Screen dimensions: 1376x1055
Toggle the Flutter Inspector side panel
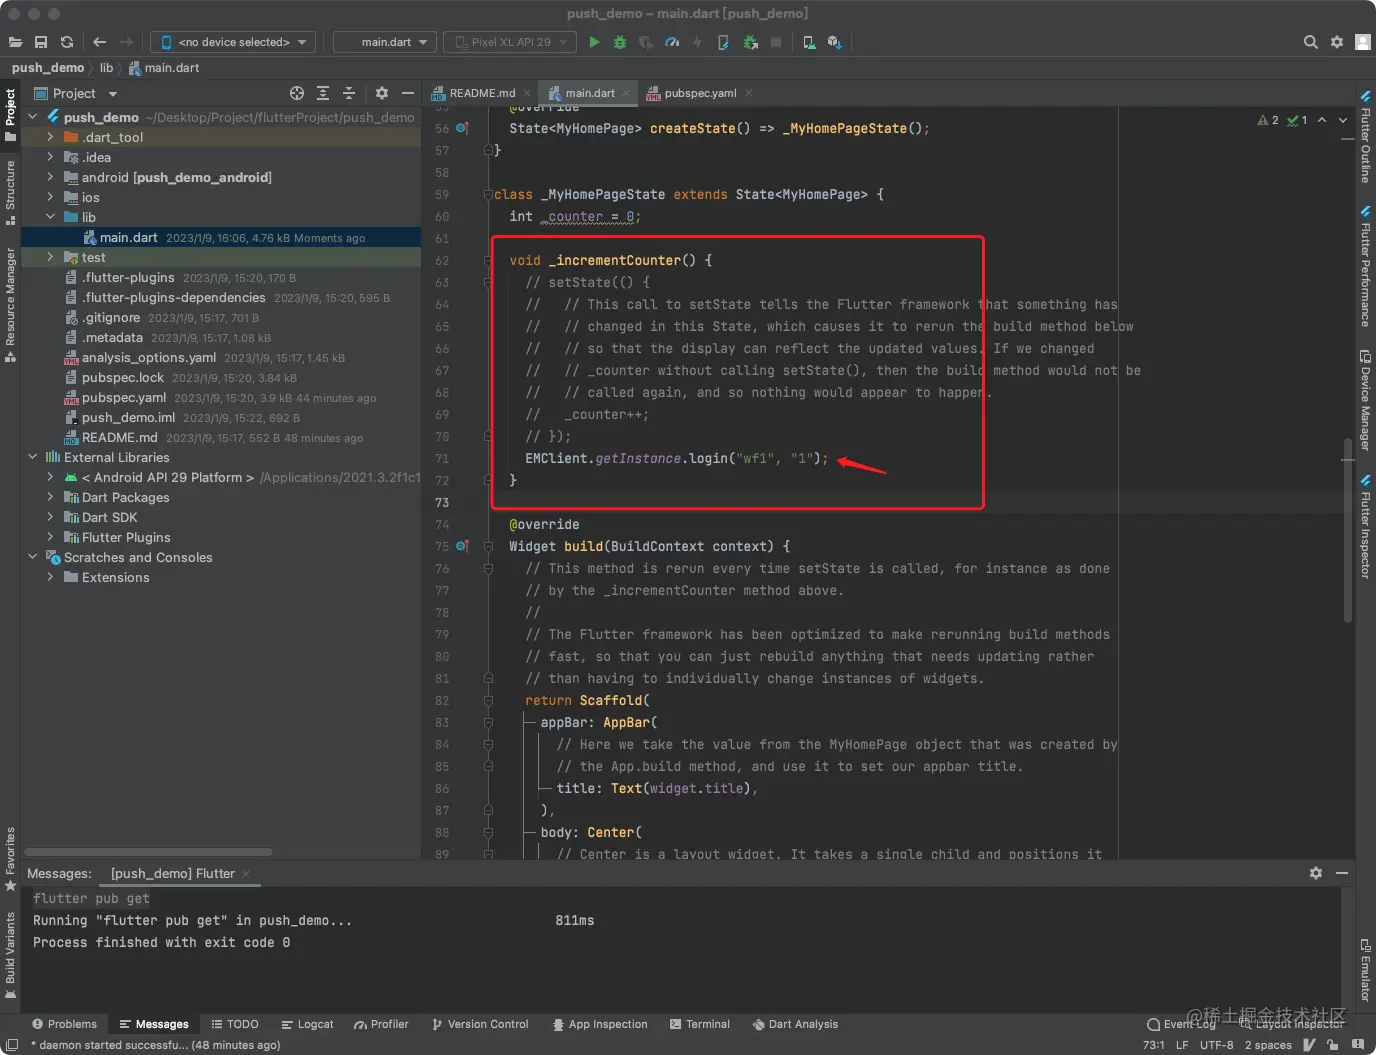click(1365, 527)
